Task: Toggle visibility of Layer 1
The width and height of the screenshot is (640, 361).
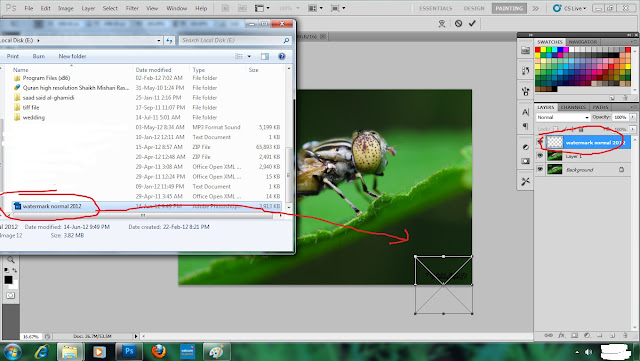Action: click(540, 156)
